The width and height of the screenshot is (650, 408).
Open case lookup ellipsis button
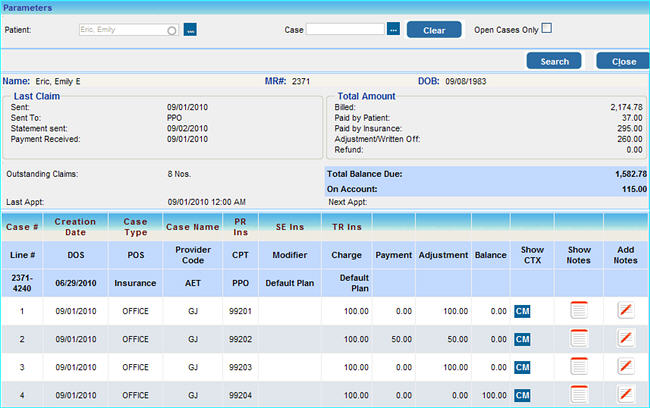tap(393, 29)
